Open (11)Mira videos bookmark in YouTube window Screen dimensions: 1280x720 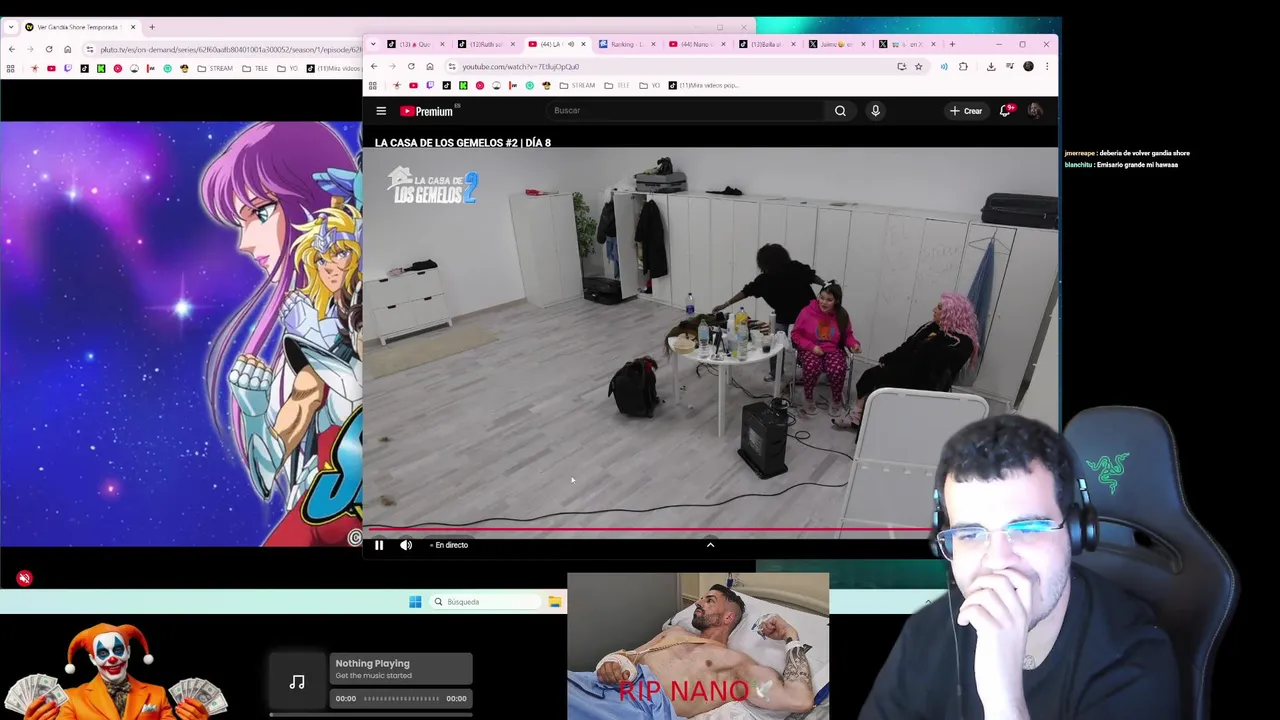click(x=705, y=85)
